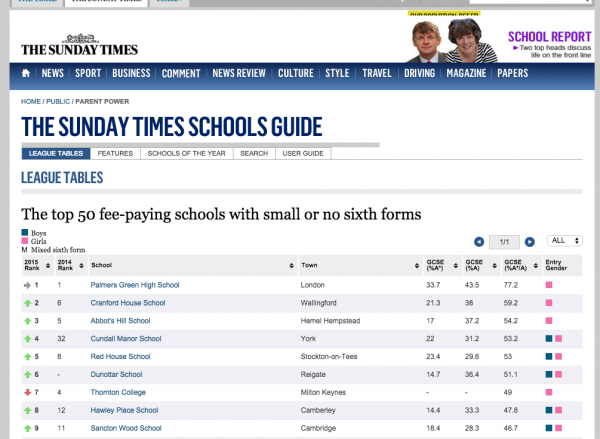The image size is (600, 439).
Task: Open Dunottar School link
Action: pos(116,374)
